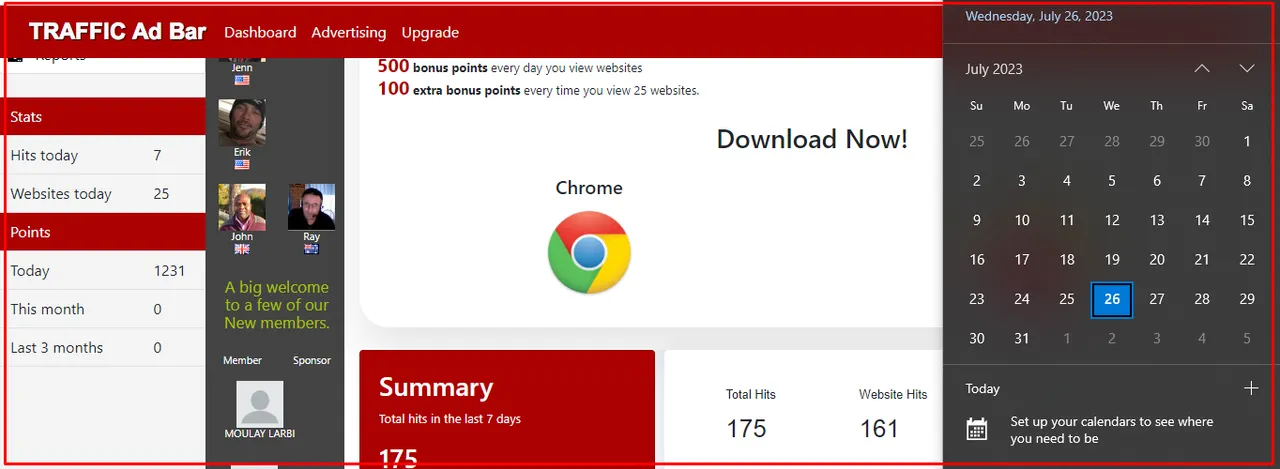Viewport: 1280px width, 469px height.
Task: Click Erik's member photo
Action: point(242,122)
